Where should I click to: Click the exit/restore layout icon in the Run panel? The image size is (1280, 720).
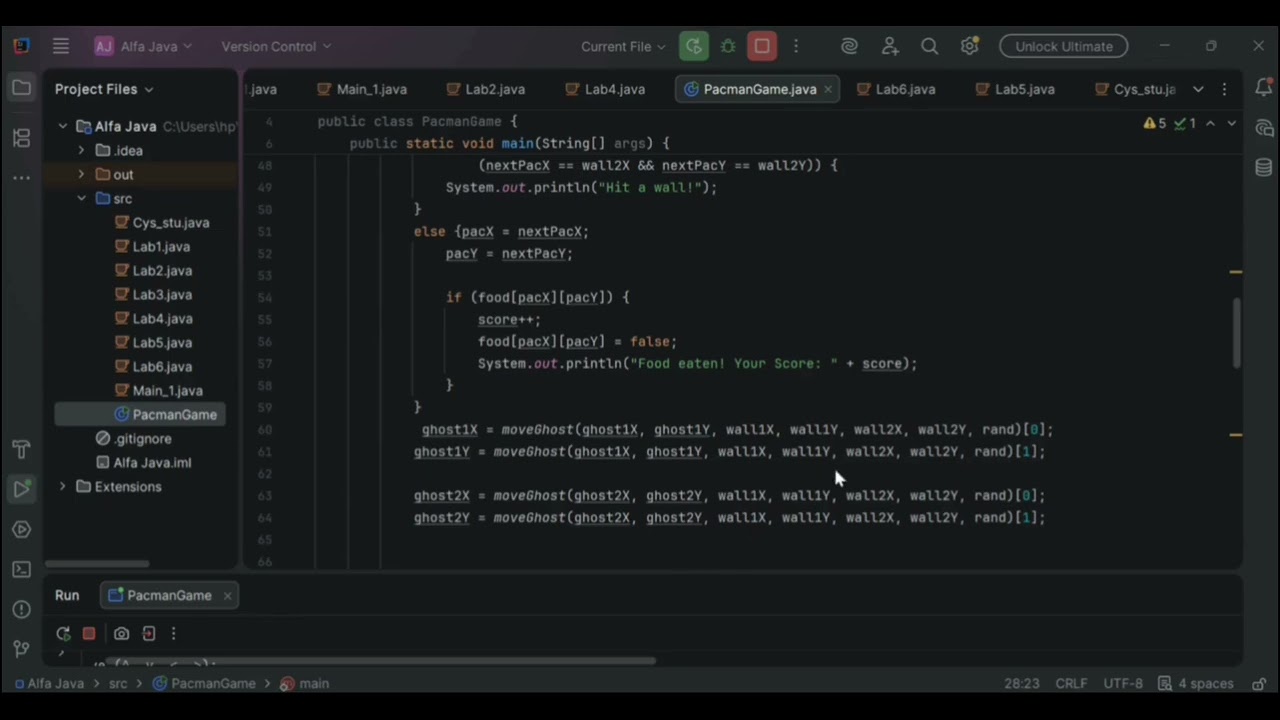coord(149,633)
